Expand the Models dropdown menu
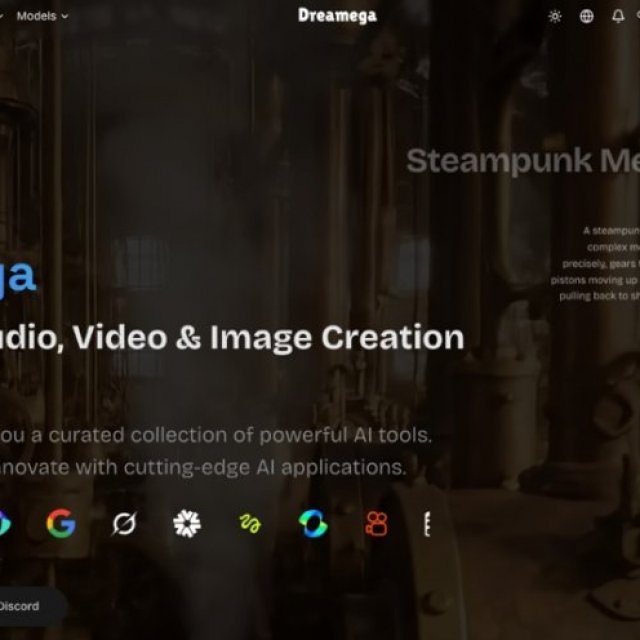The image size is (640, 640). 42,16
